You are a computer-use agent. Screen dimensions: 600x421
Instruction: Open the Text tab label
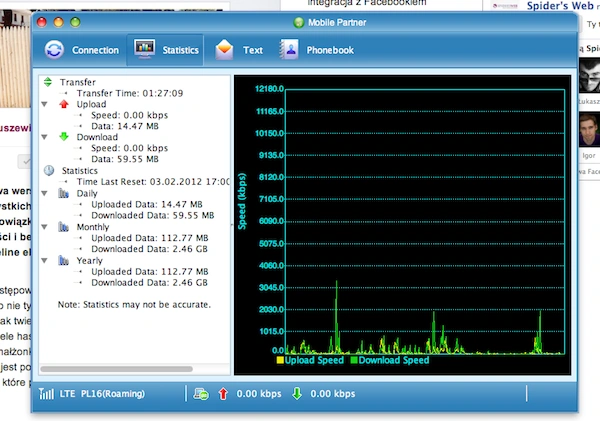tap(253, 50)
